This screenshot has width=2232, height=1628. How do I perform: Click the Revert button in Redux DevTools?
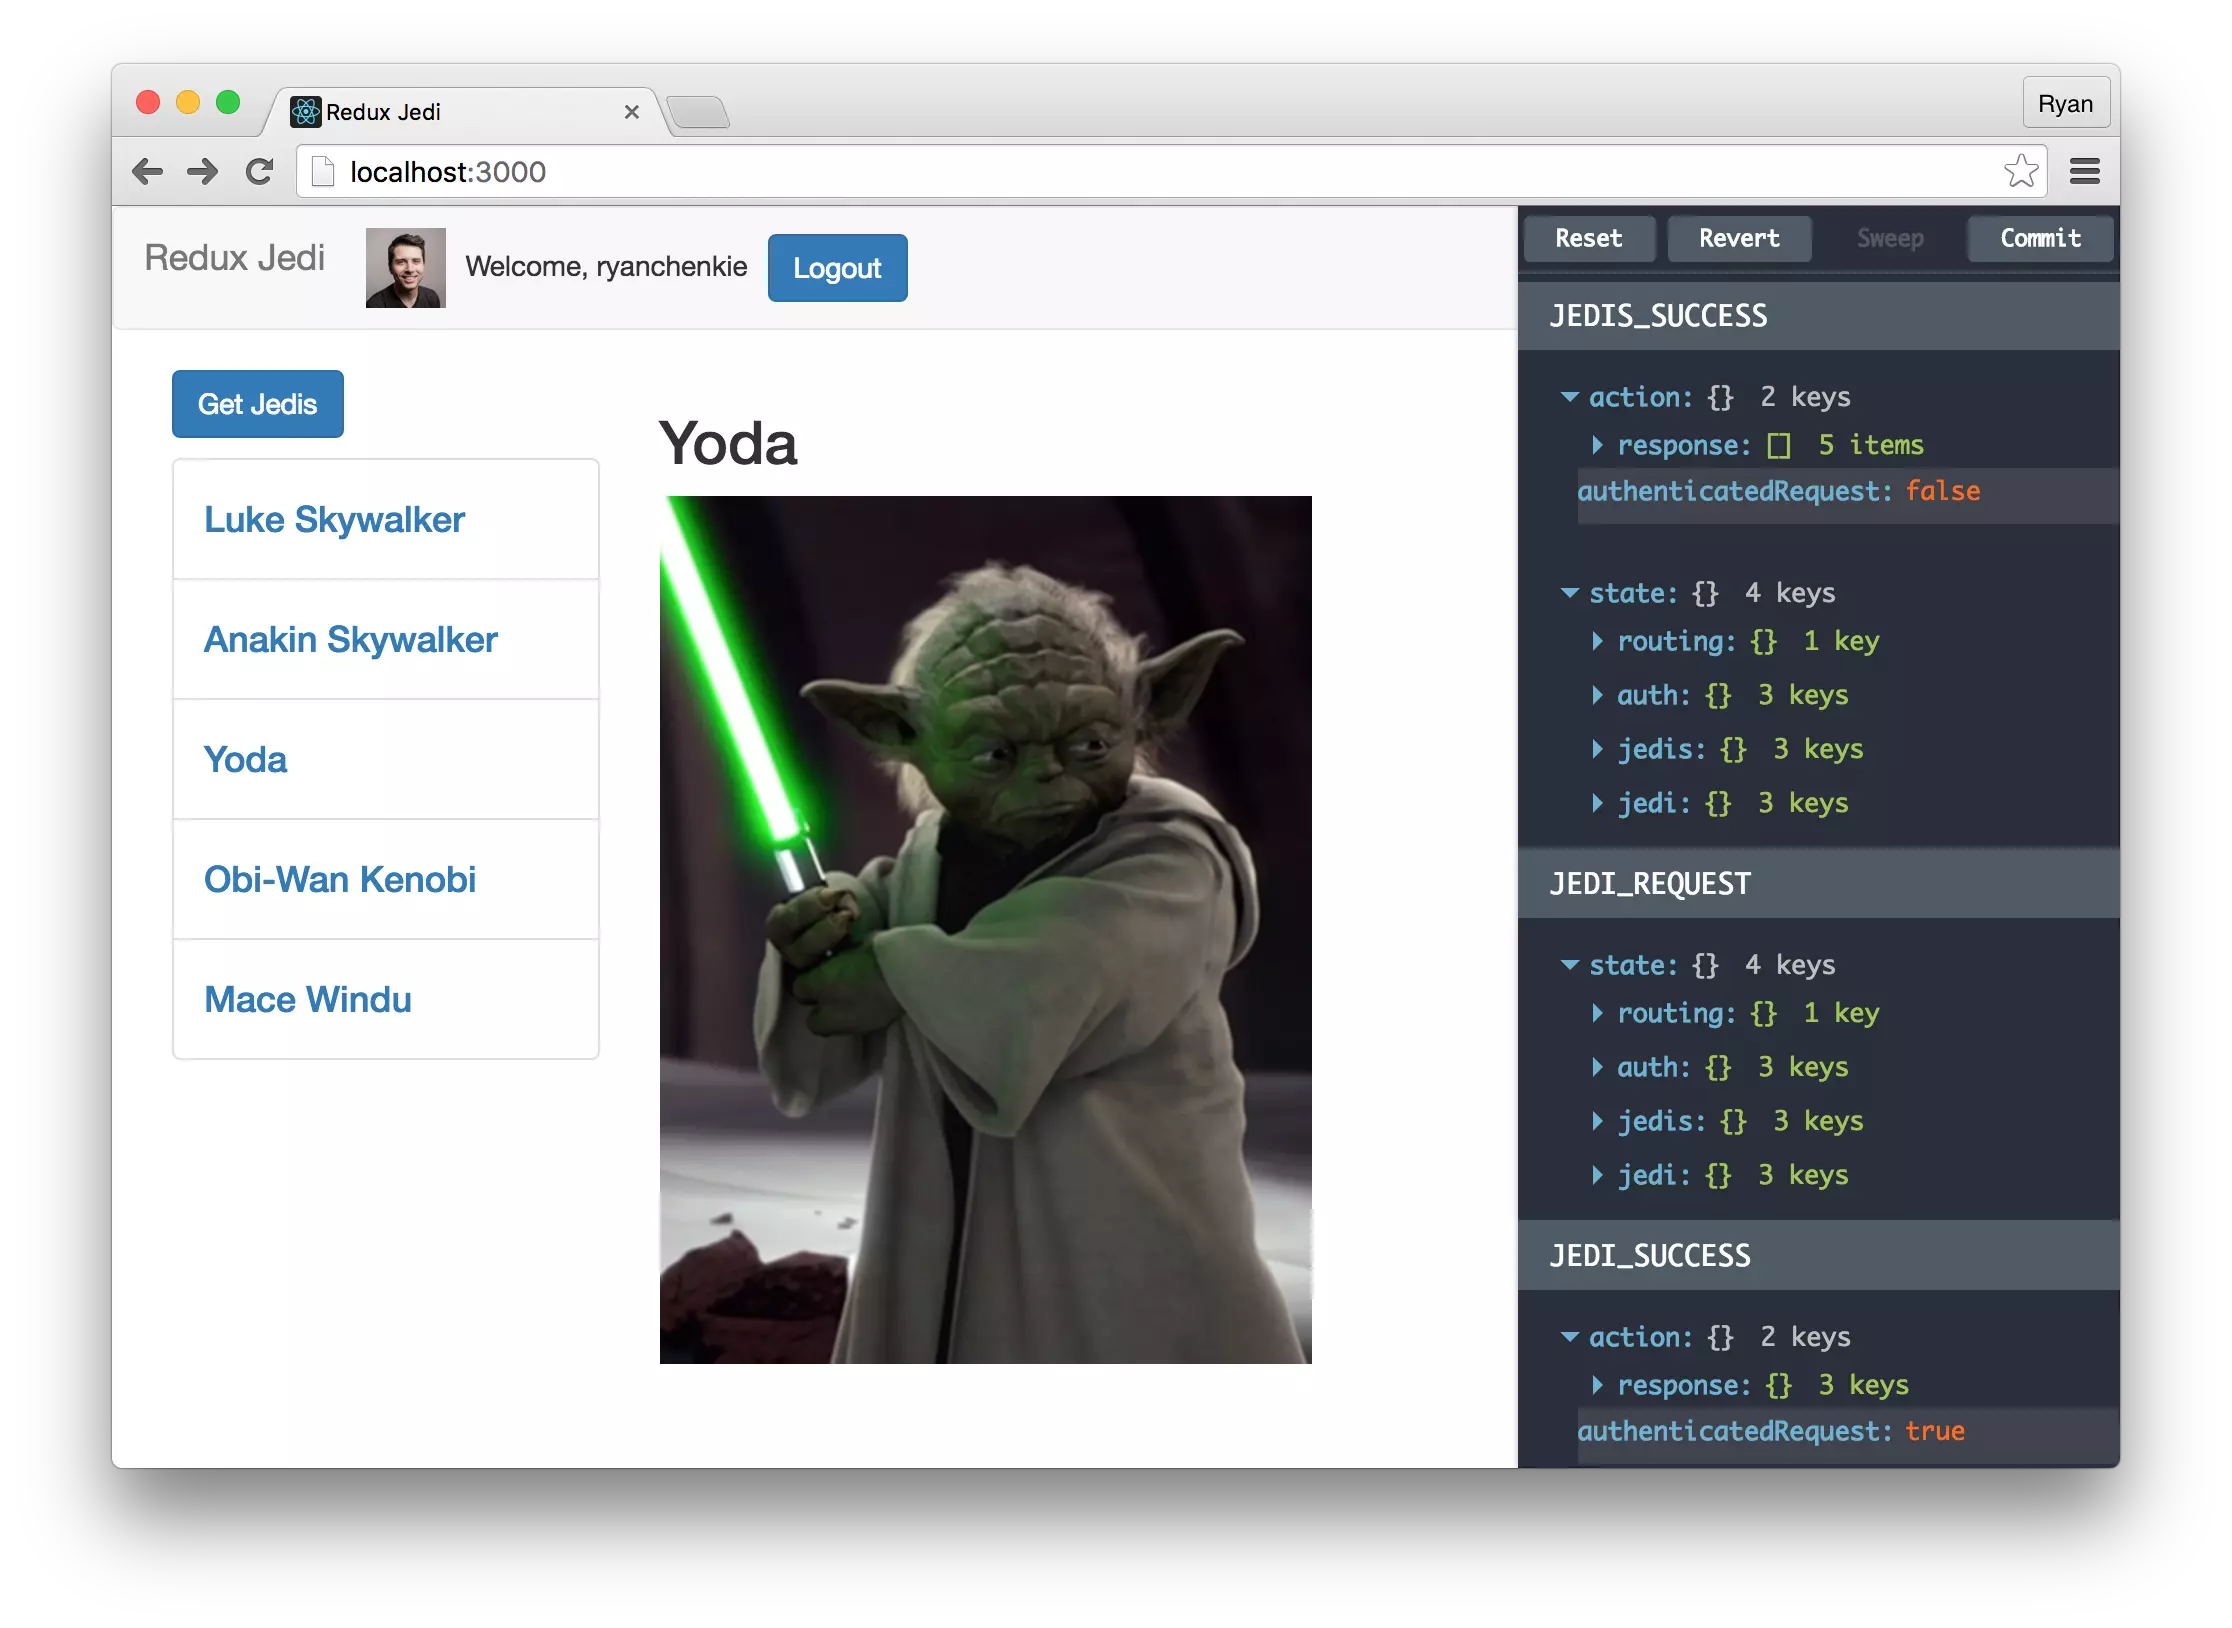pos(1740,238)
